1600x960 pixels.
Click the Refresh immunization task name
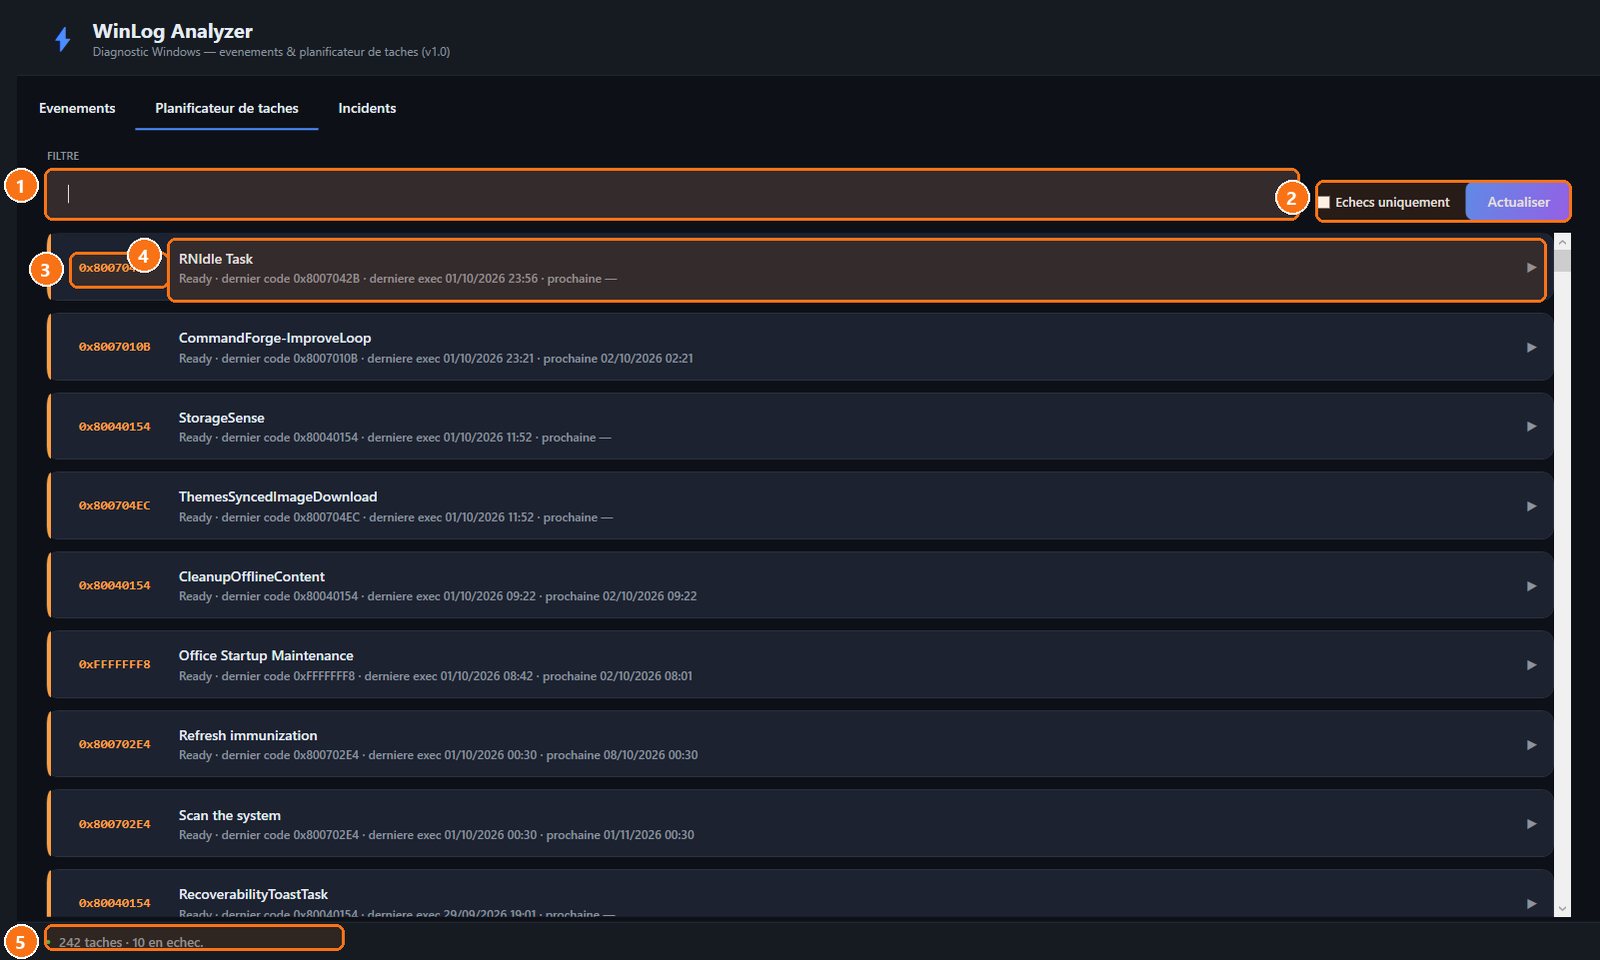248,736
